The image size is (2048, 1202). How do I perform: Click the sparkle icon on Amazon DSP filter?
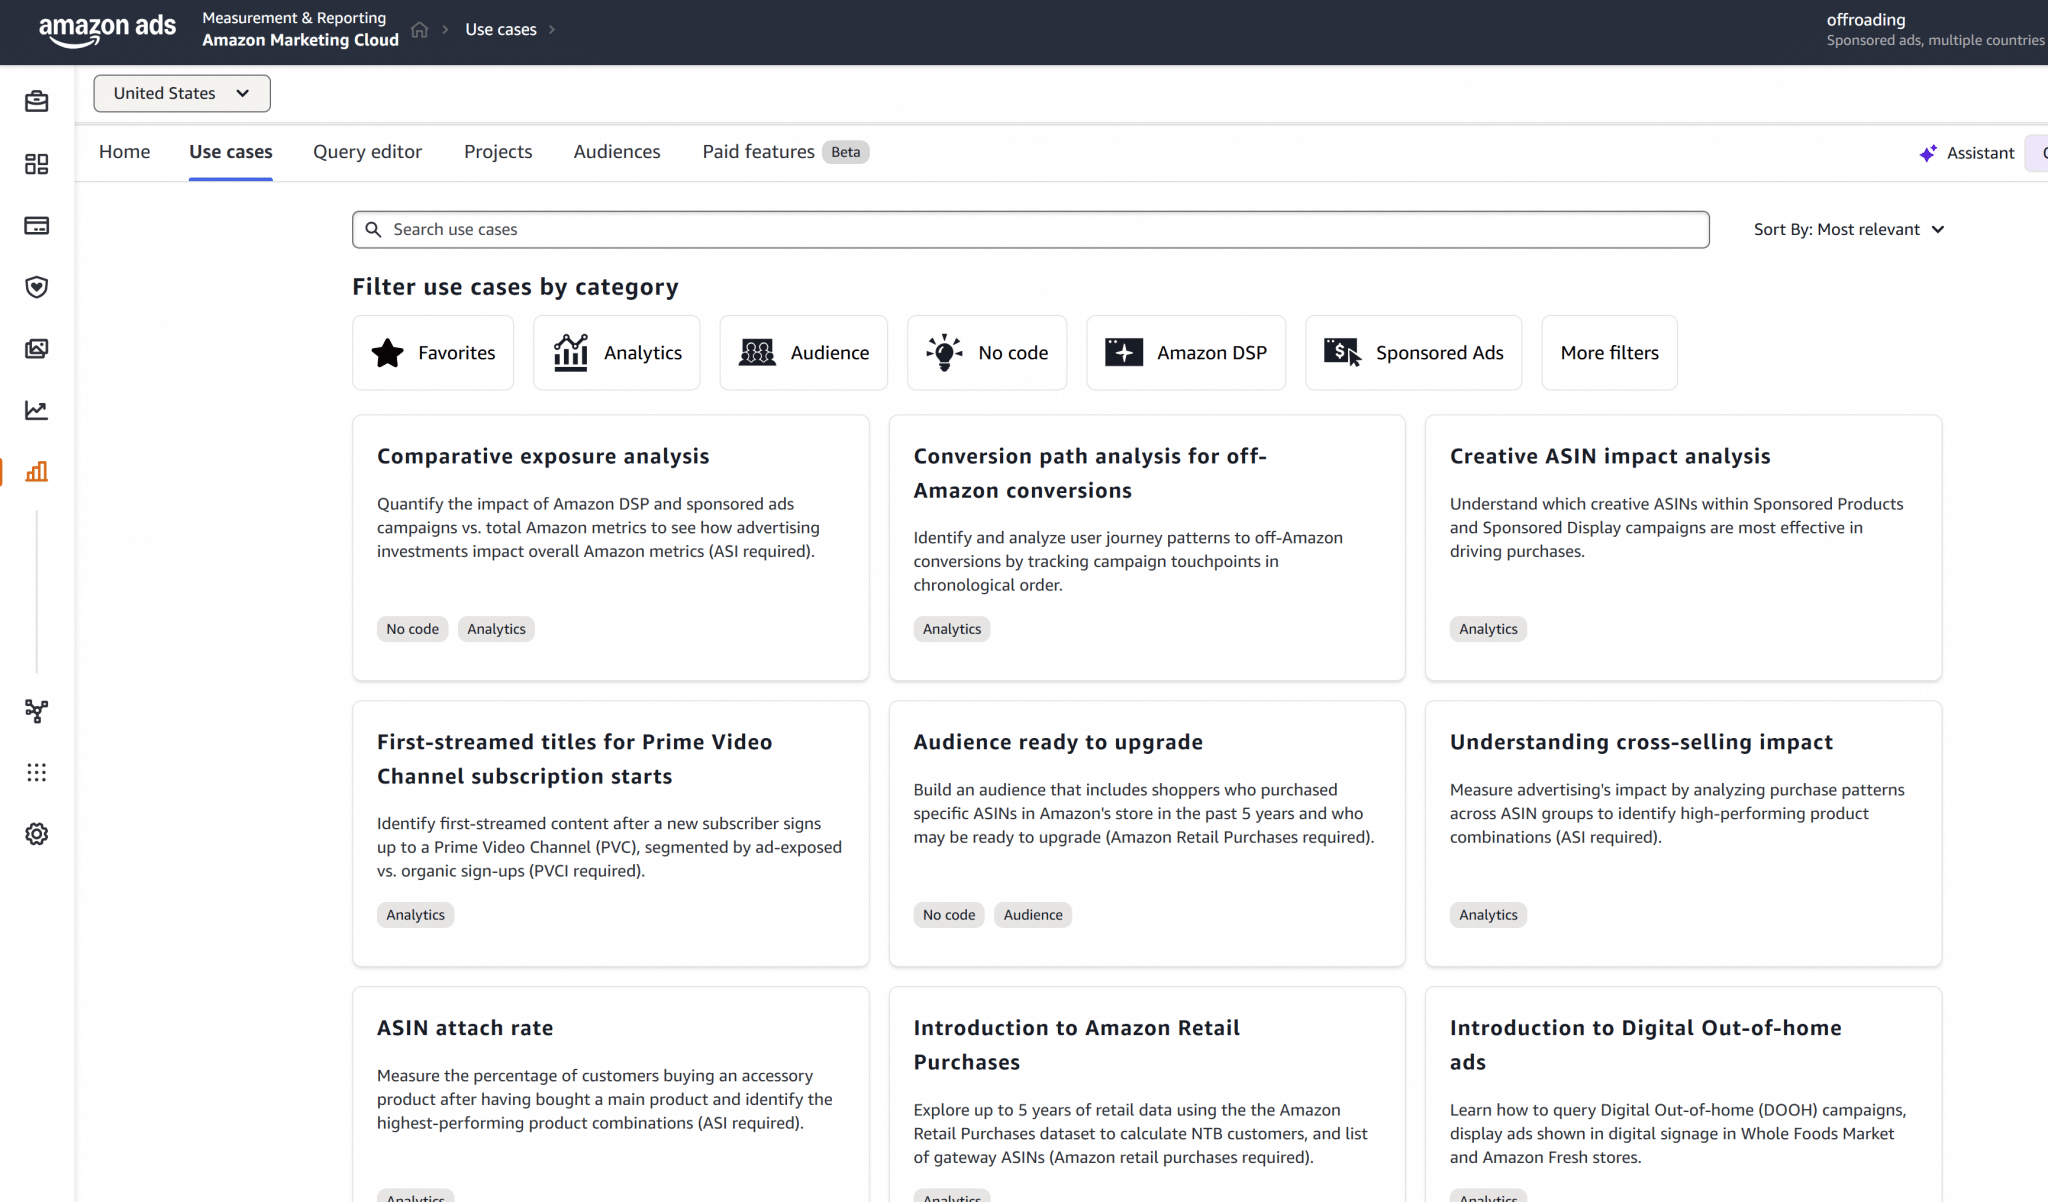click(x=1124, y=353)
